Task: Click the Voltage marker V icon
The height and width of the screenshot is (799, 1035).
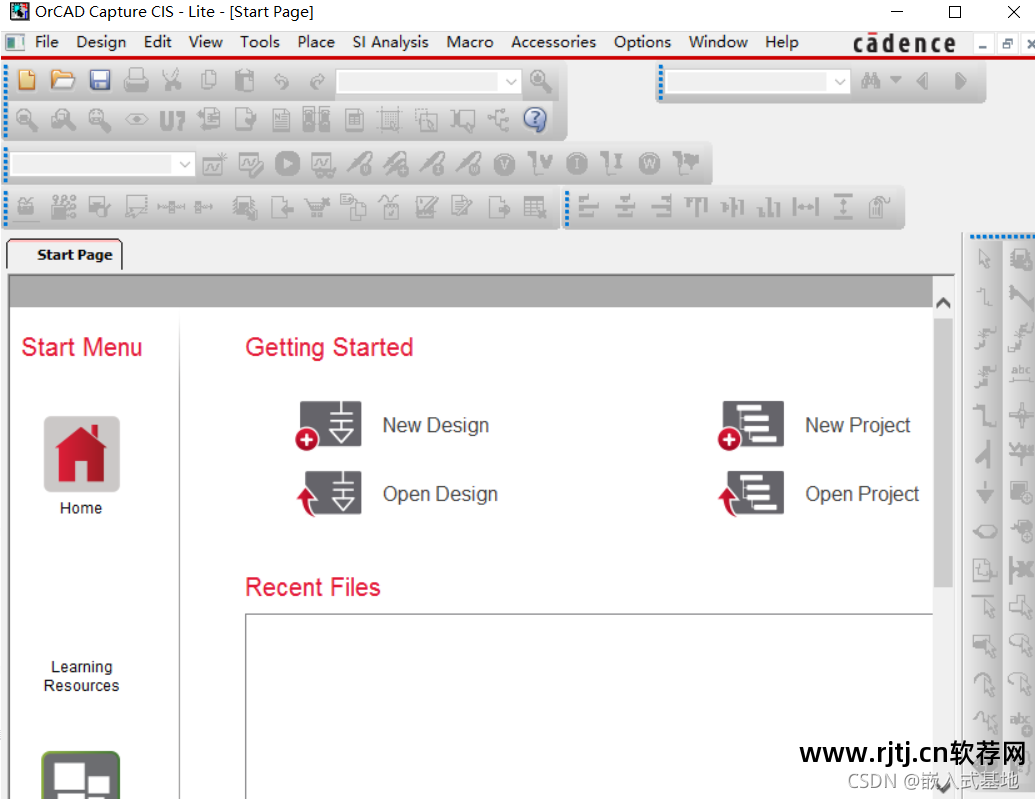Action: click(x=504, y=164)
